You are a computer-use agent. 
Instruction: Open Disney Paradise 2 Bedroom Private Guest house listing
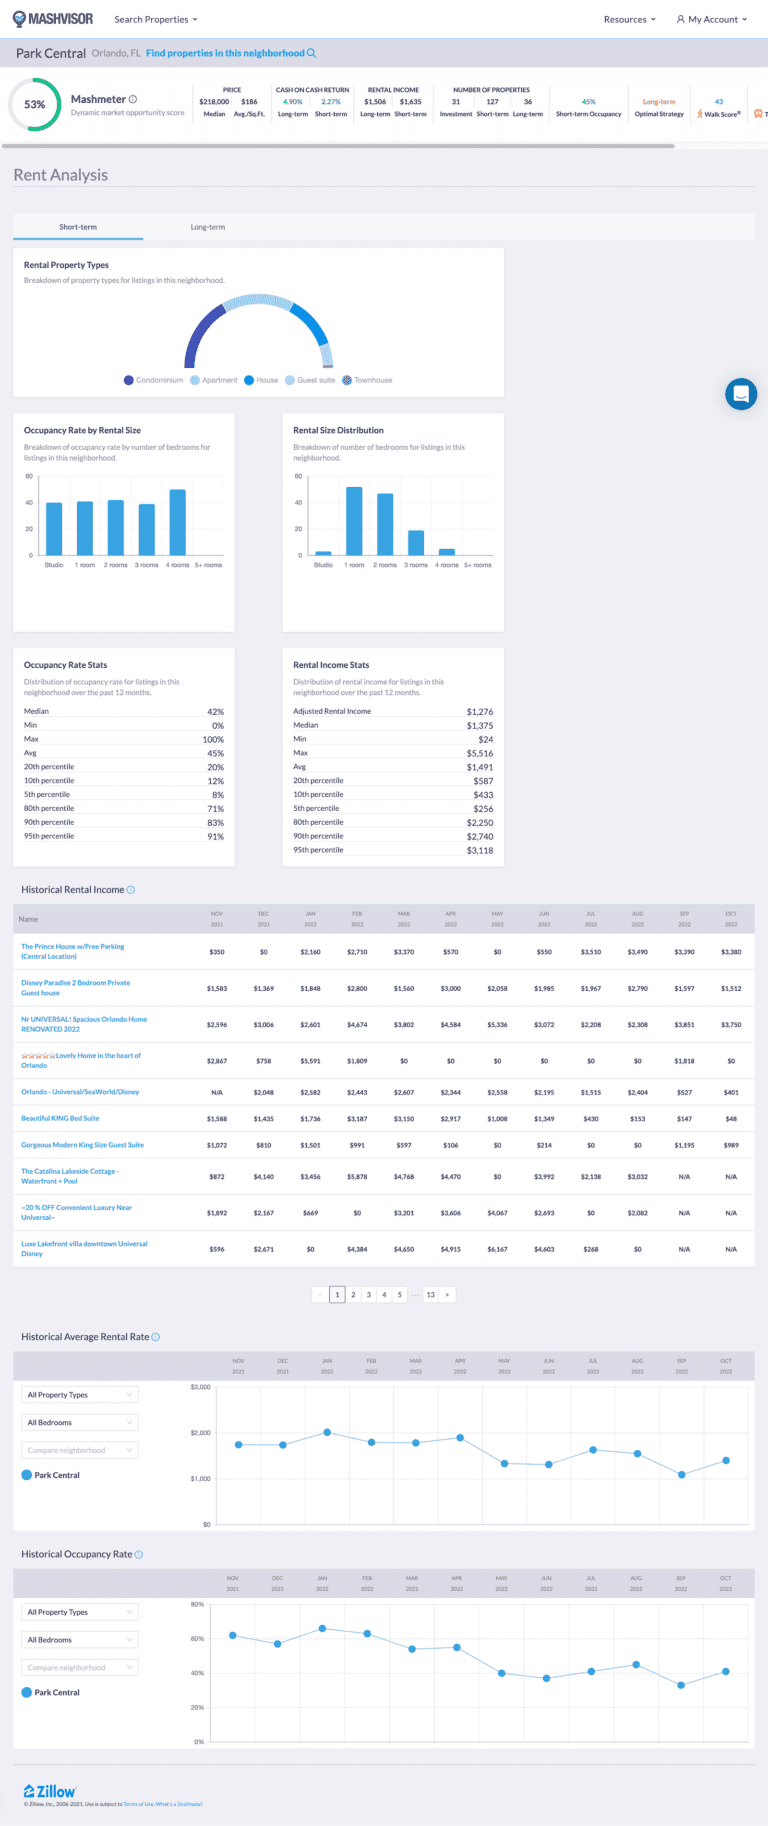tap(76, 988)
